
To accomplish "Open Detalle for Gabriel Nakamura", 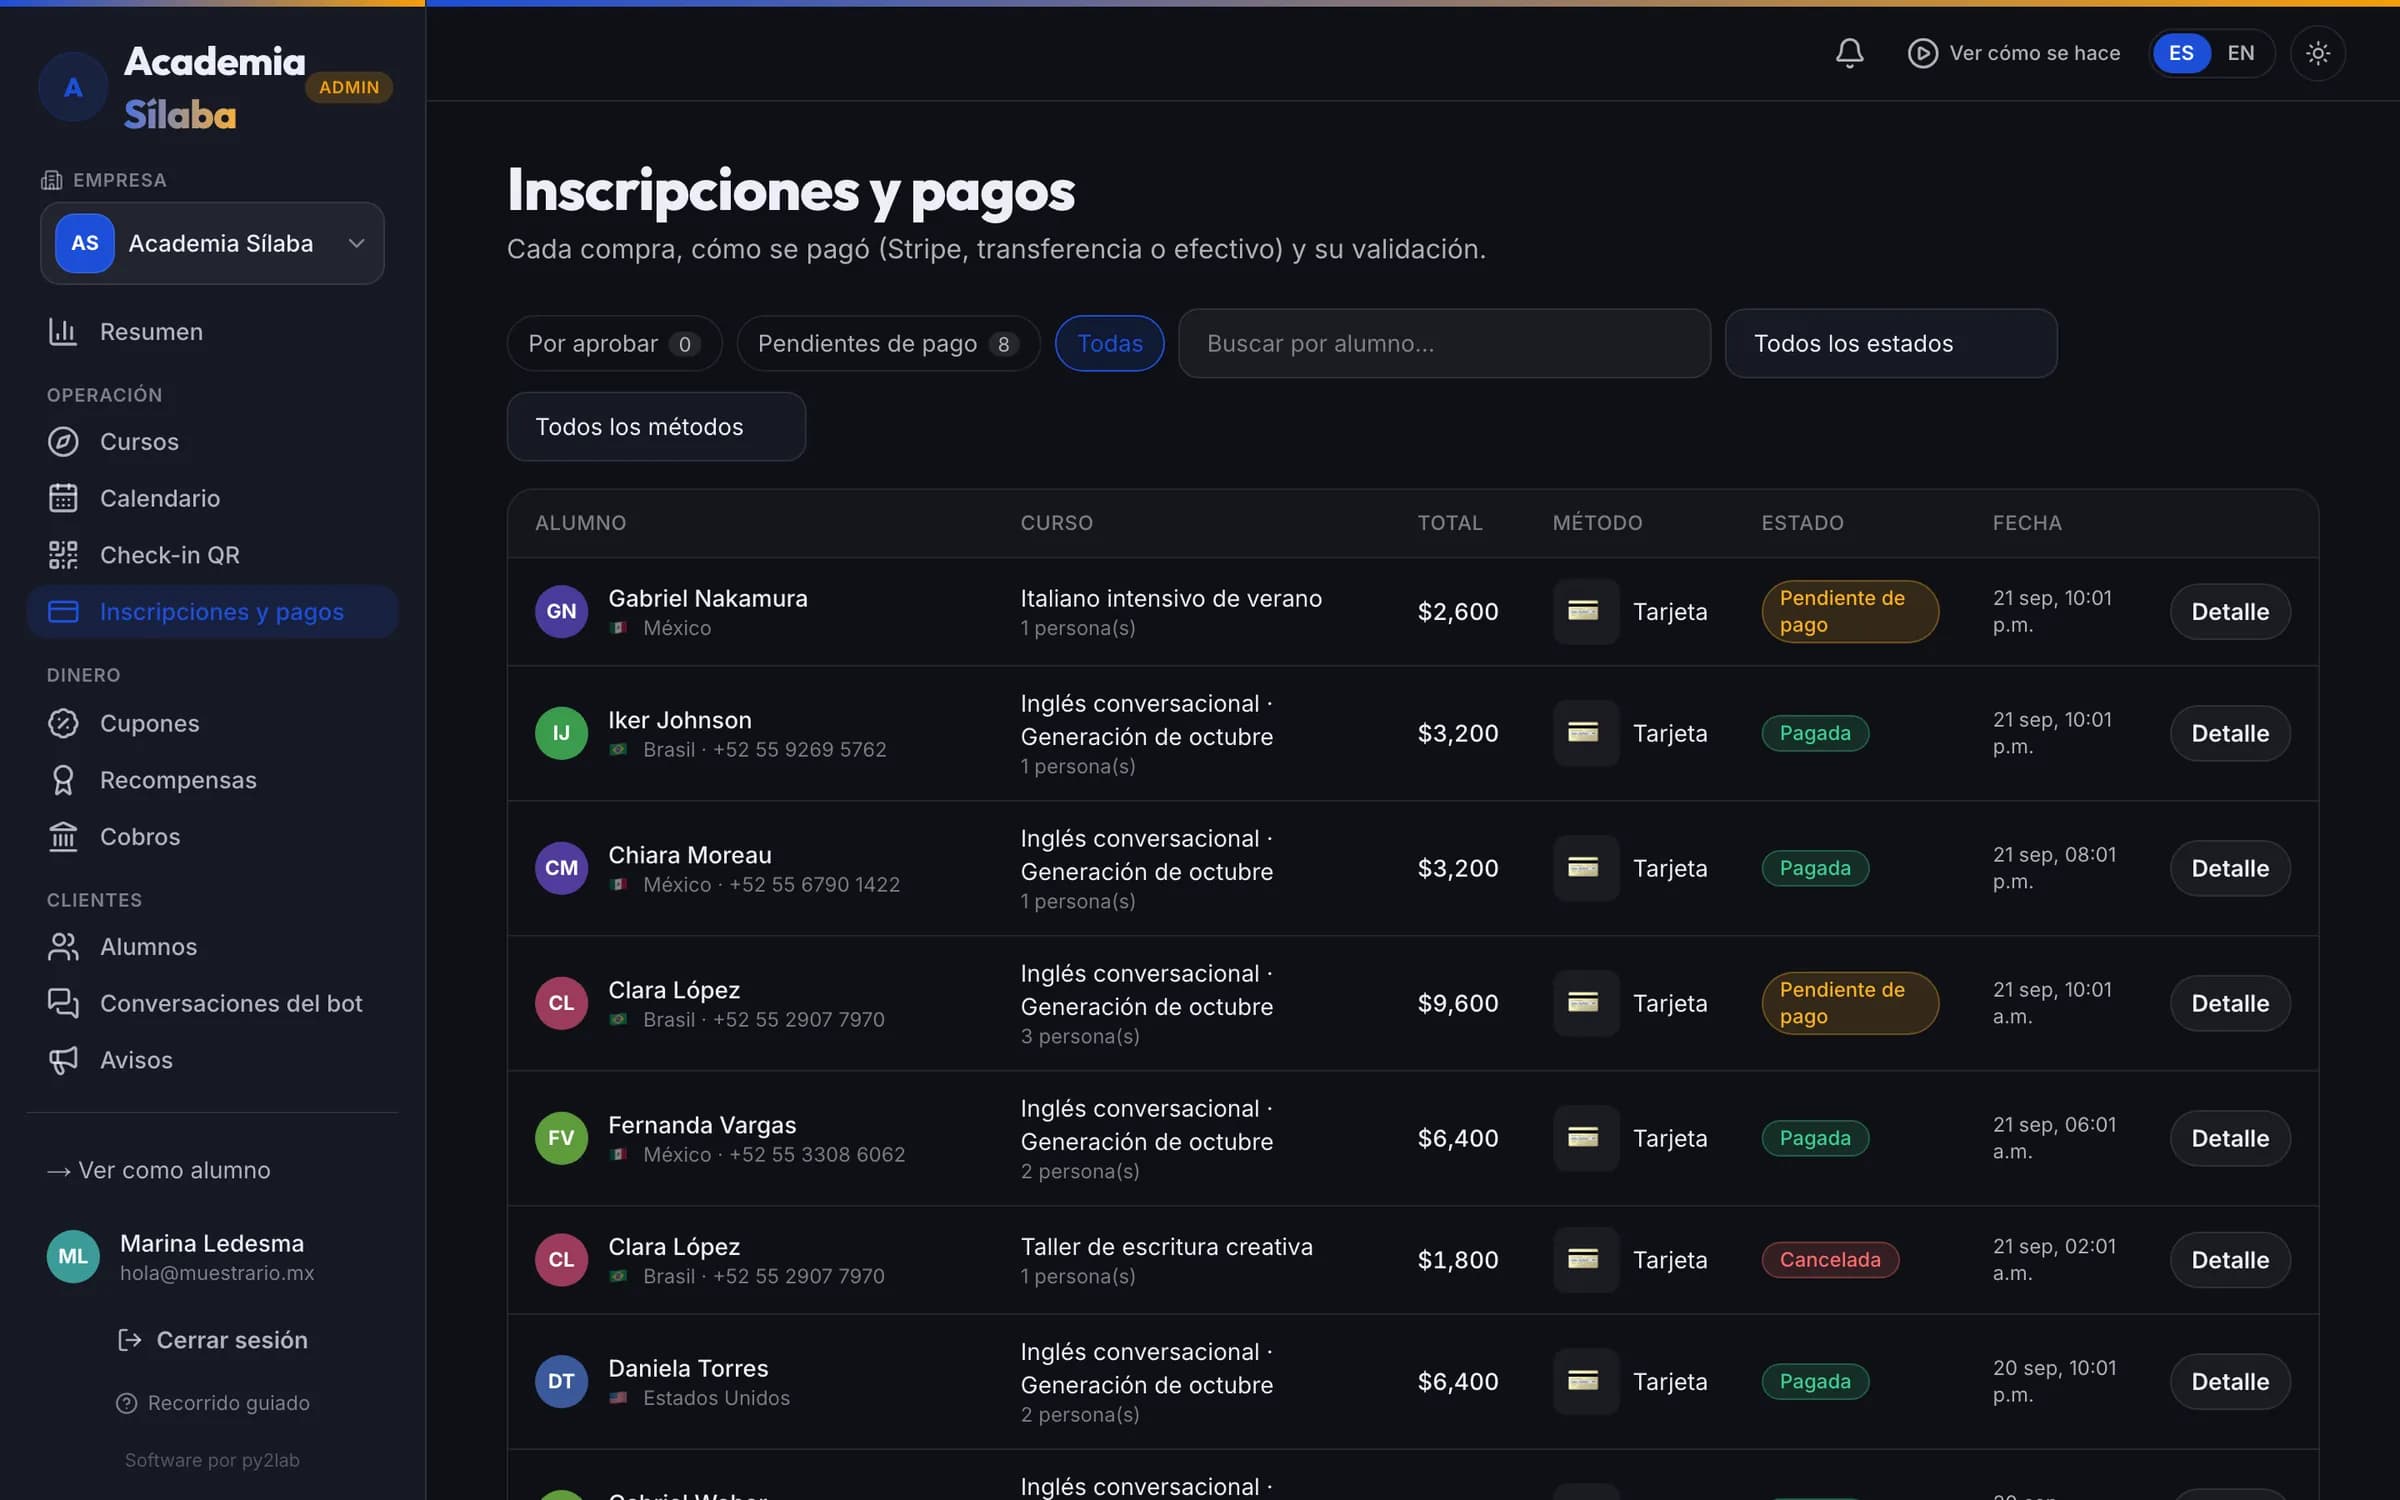I will 2229,611.
